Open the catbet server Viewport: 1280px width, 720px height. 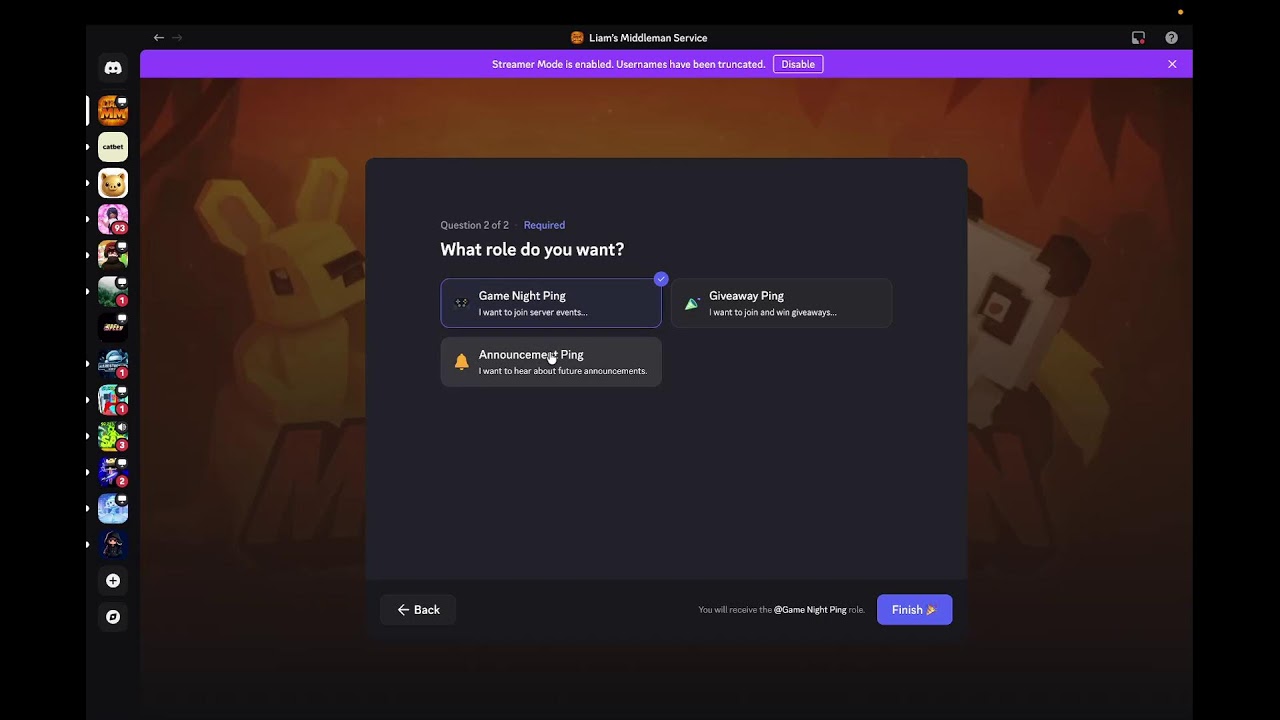pos(113,147)
